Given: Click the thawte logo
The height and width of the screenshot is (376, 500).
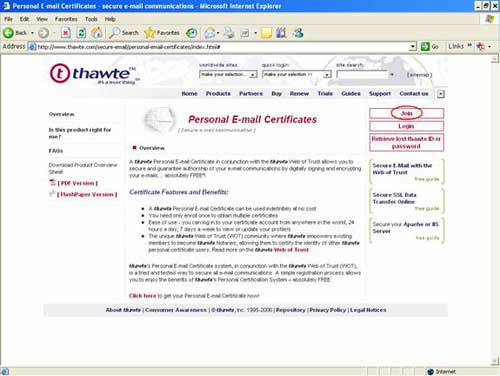Looking at the screenshot, I should tap(94, 74).
